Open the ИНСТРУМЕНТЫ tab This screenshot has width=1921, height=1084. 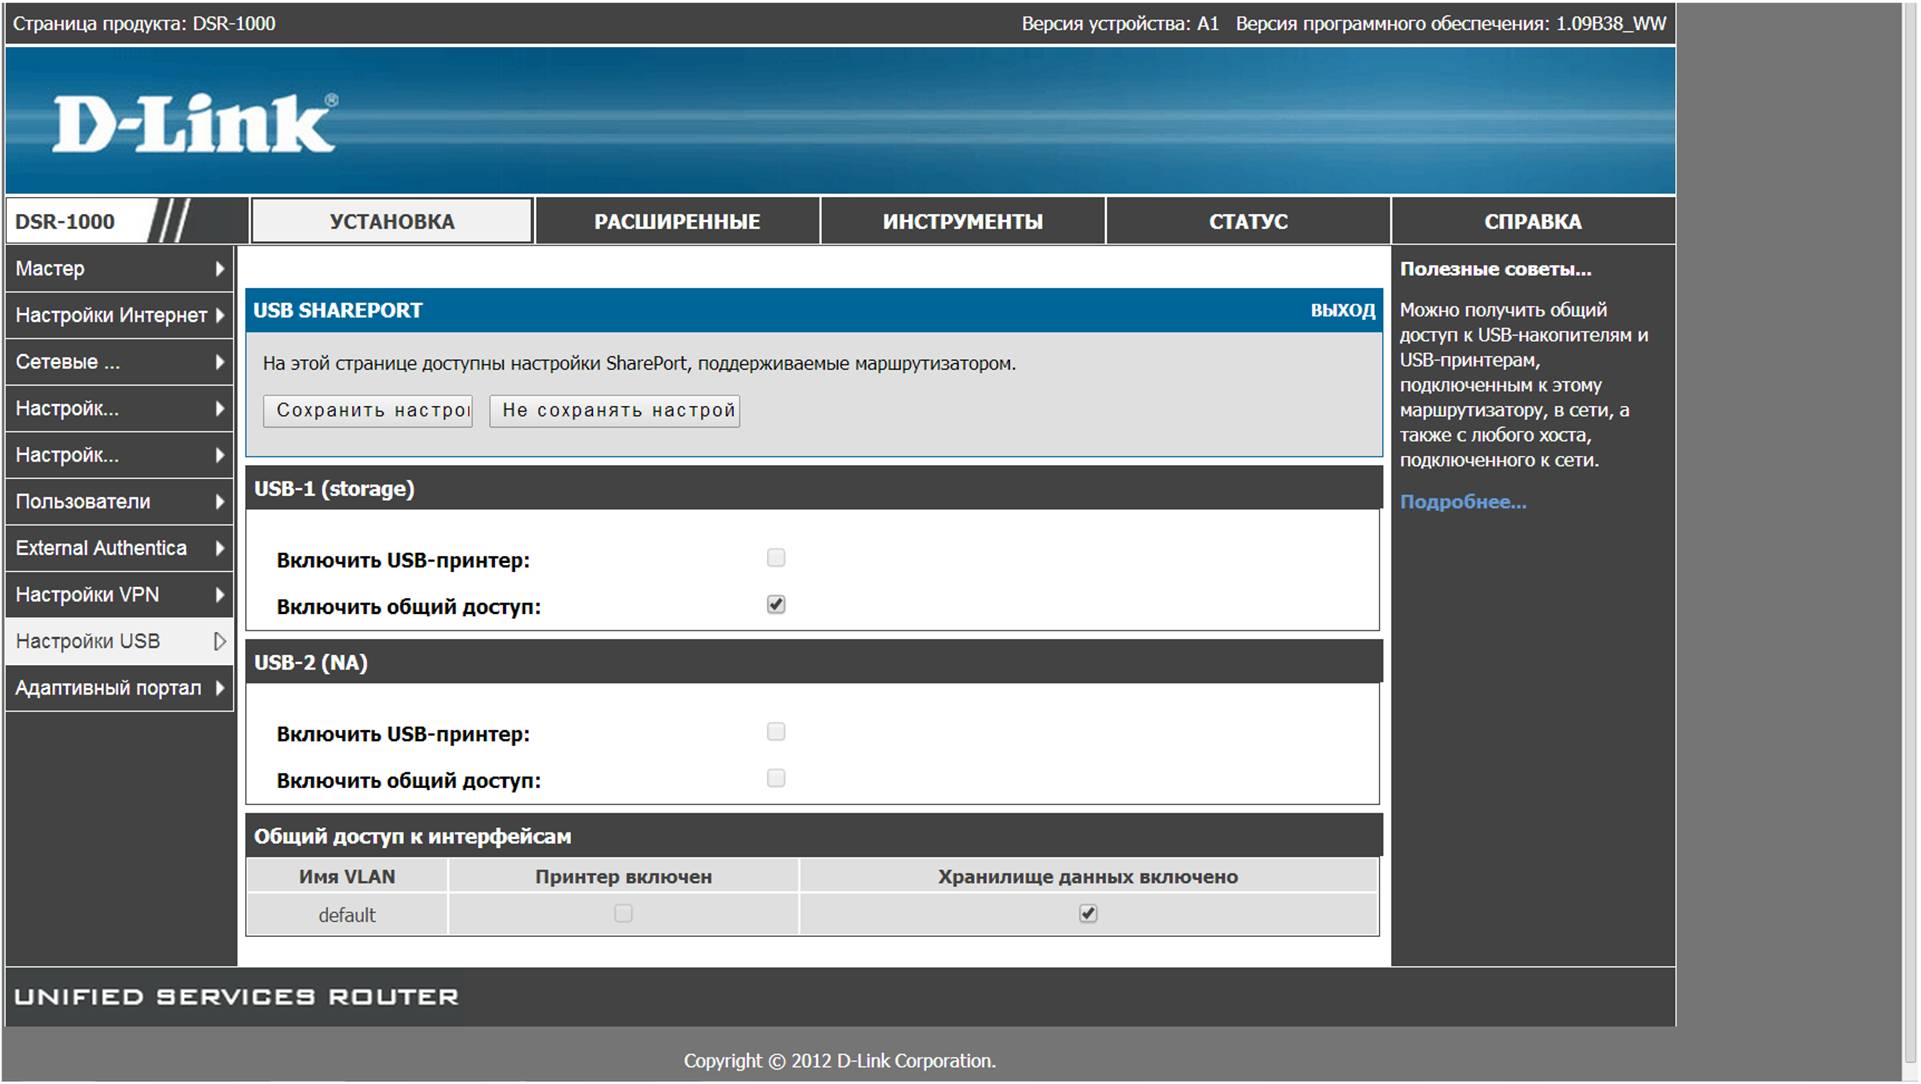[x=962, y=222]
